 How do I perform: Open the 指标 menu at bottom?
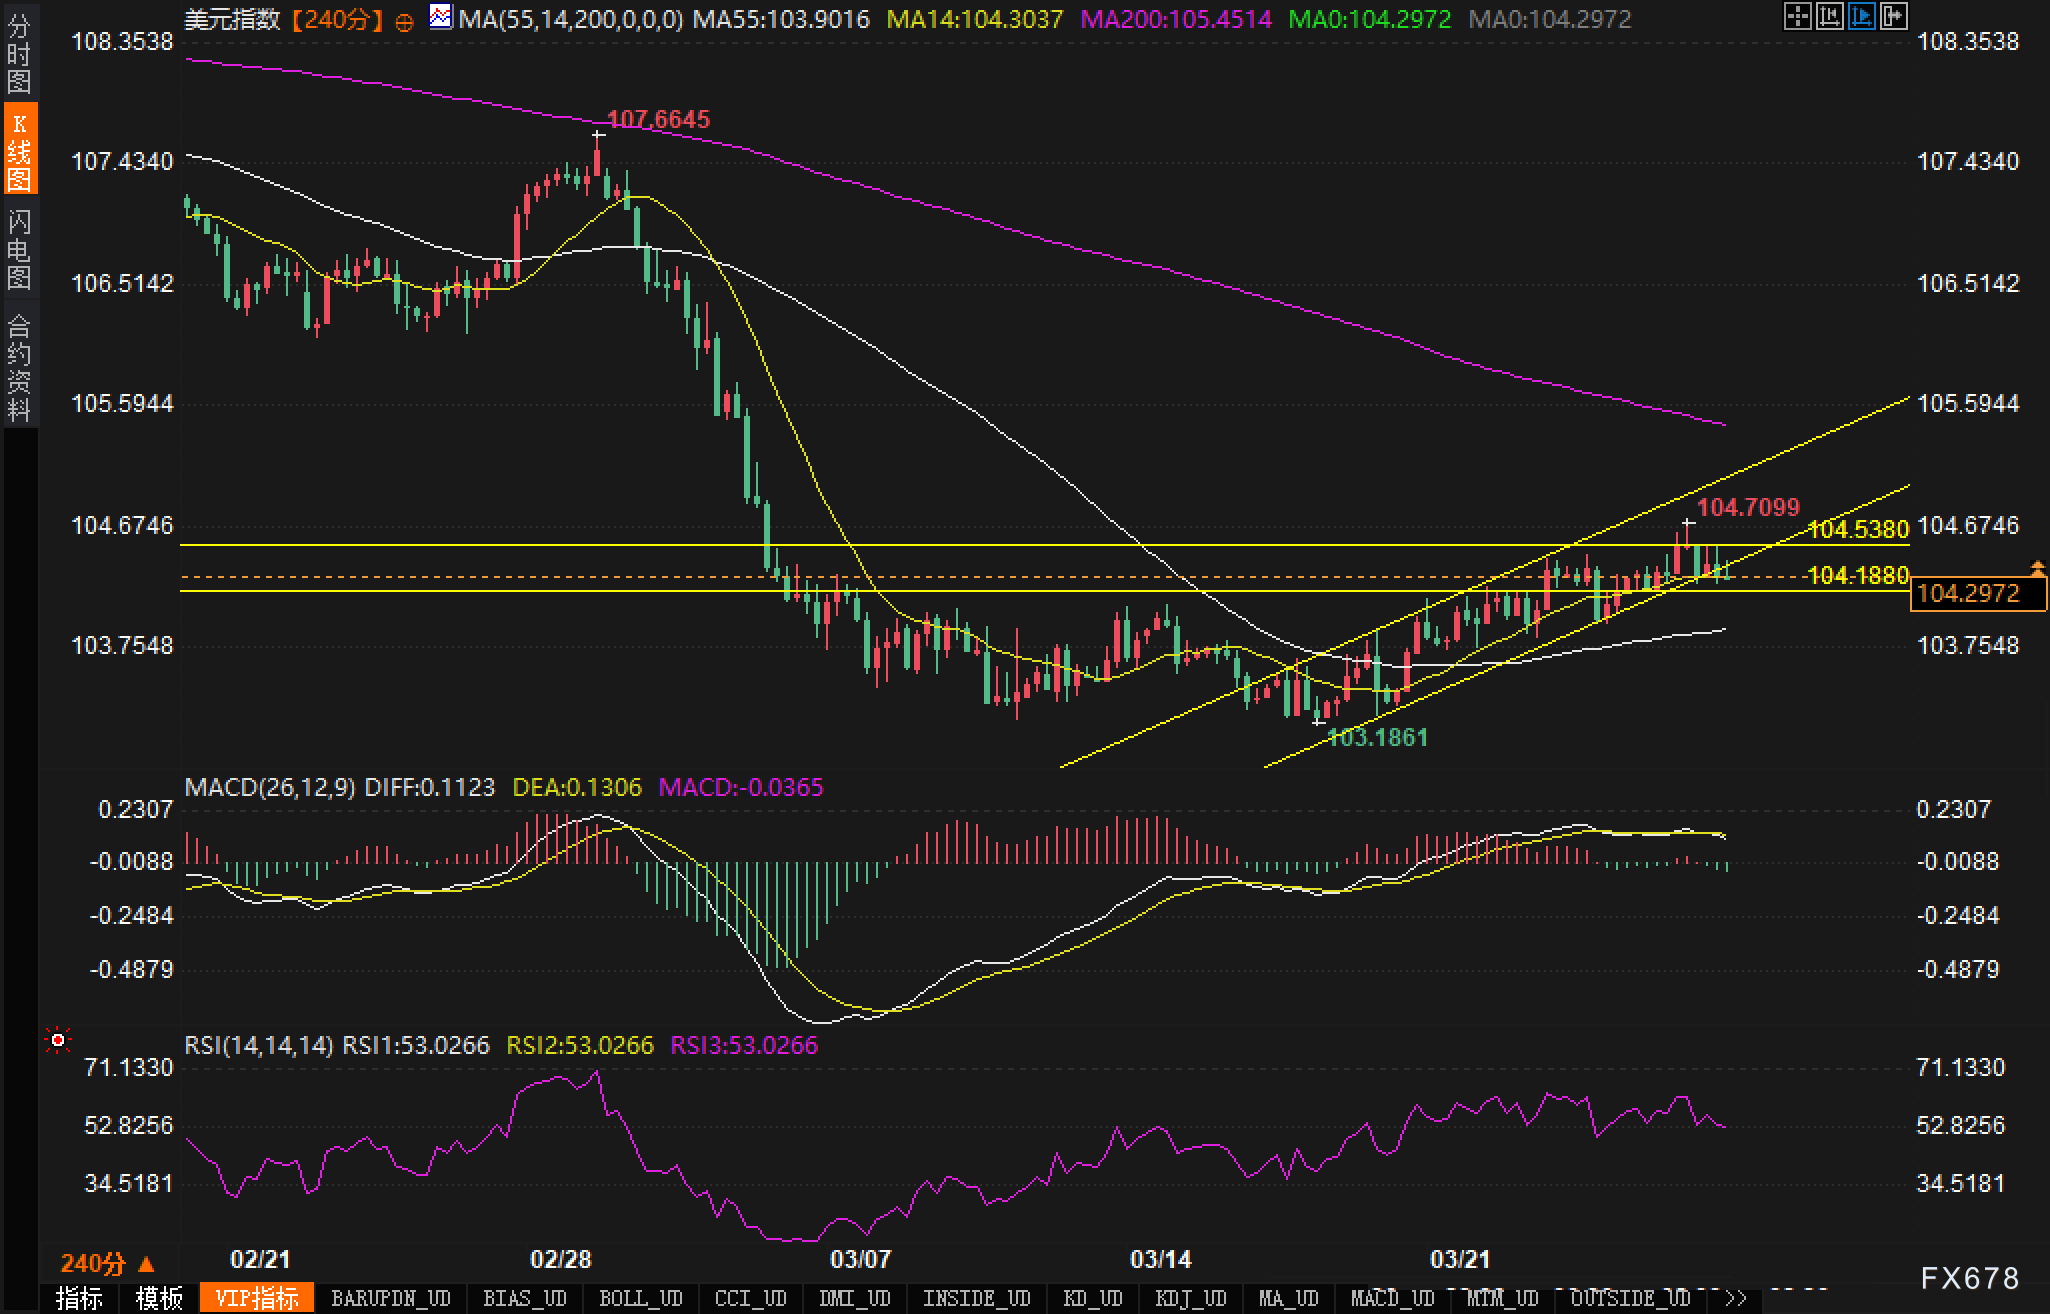tap(79, 1298)
